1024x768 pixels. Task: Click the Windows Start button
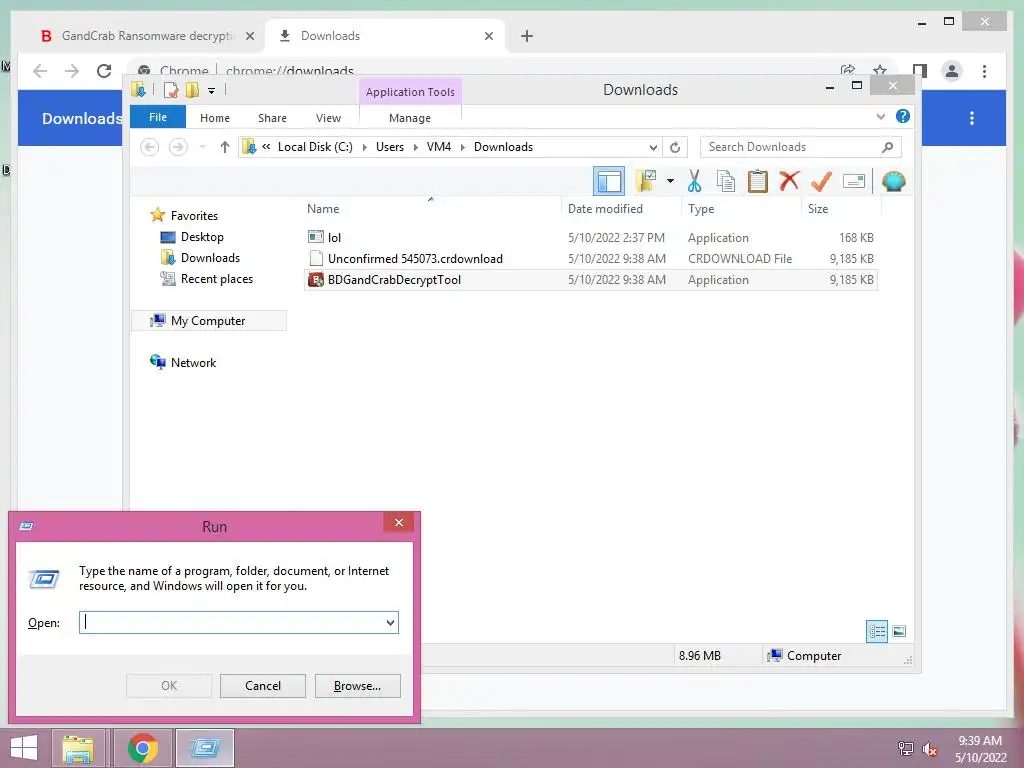click(x=24, y=748)
